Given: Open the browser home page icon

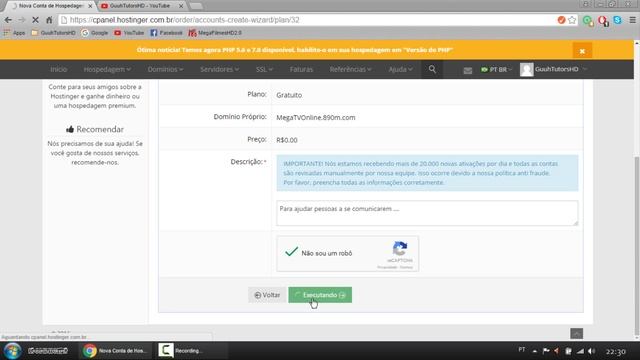Looking at the screenshot, I should (x=49, y=20).
